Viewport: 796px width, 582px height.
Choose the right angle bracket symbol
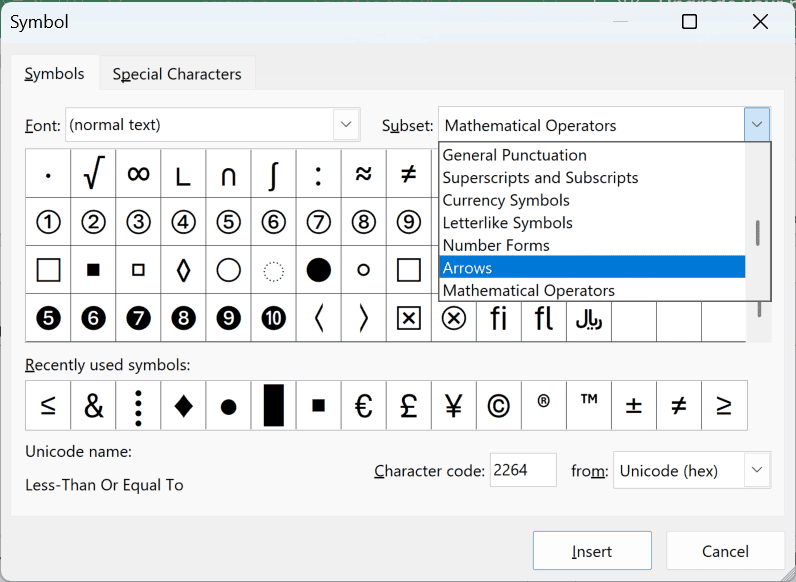363,318
